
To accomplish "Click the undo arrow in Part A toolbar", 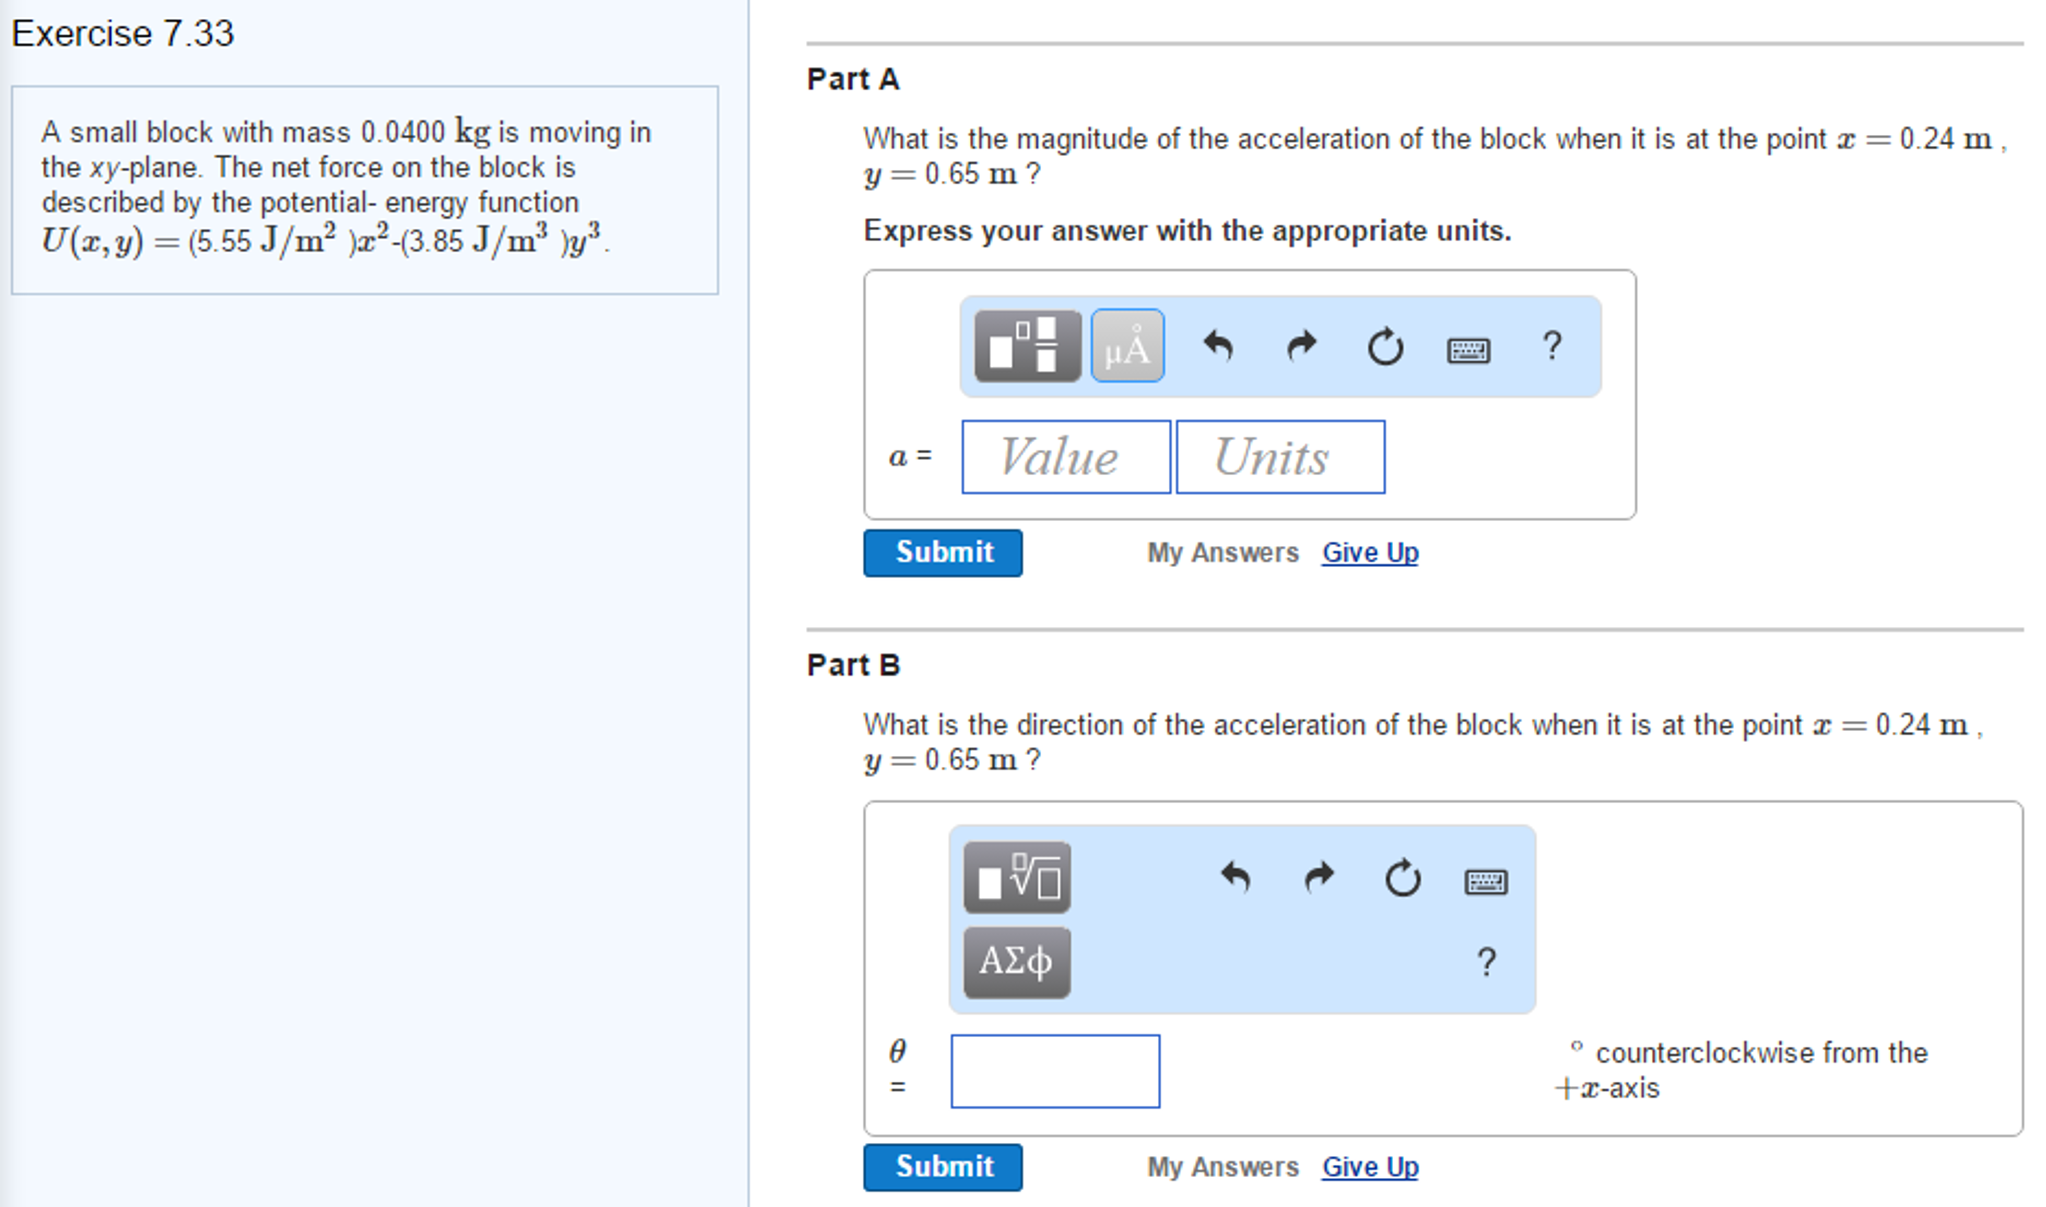I will 1219,347.
